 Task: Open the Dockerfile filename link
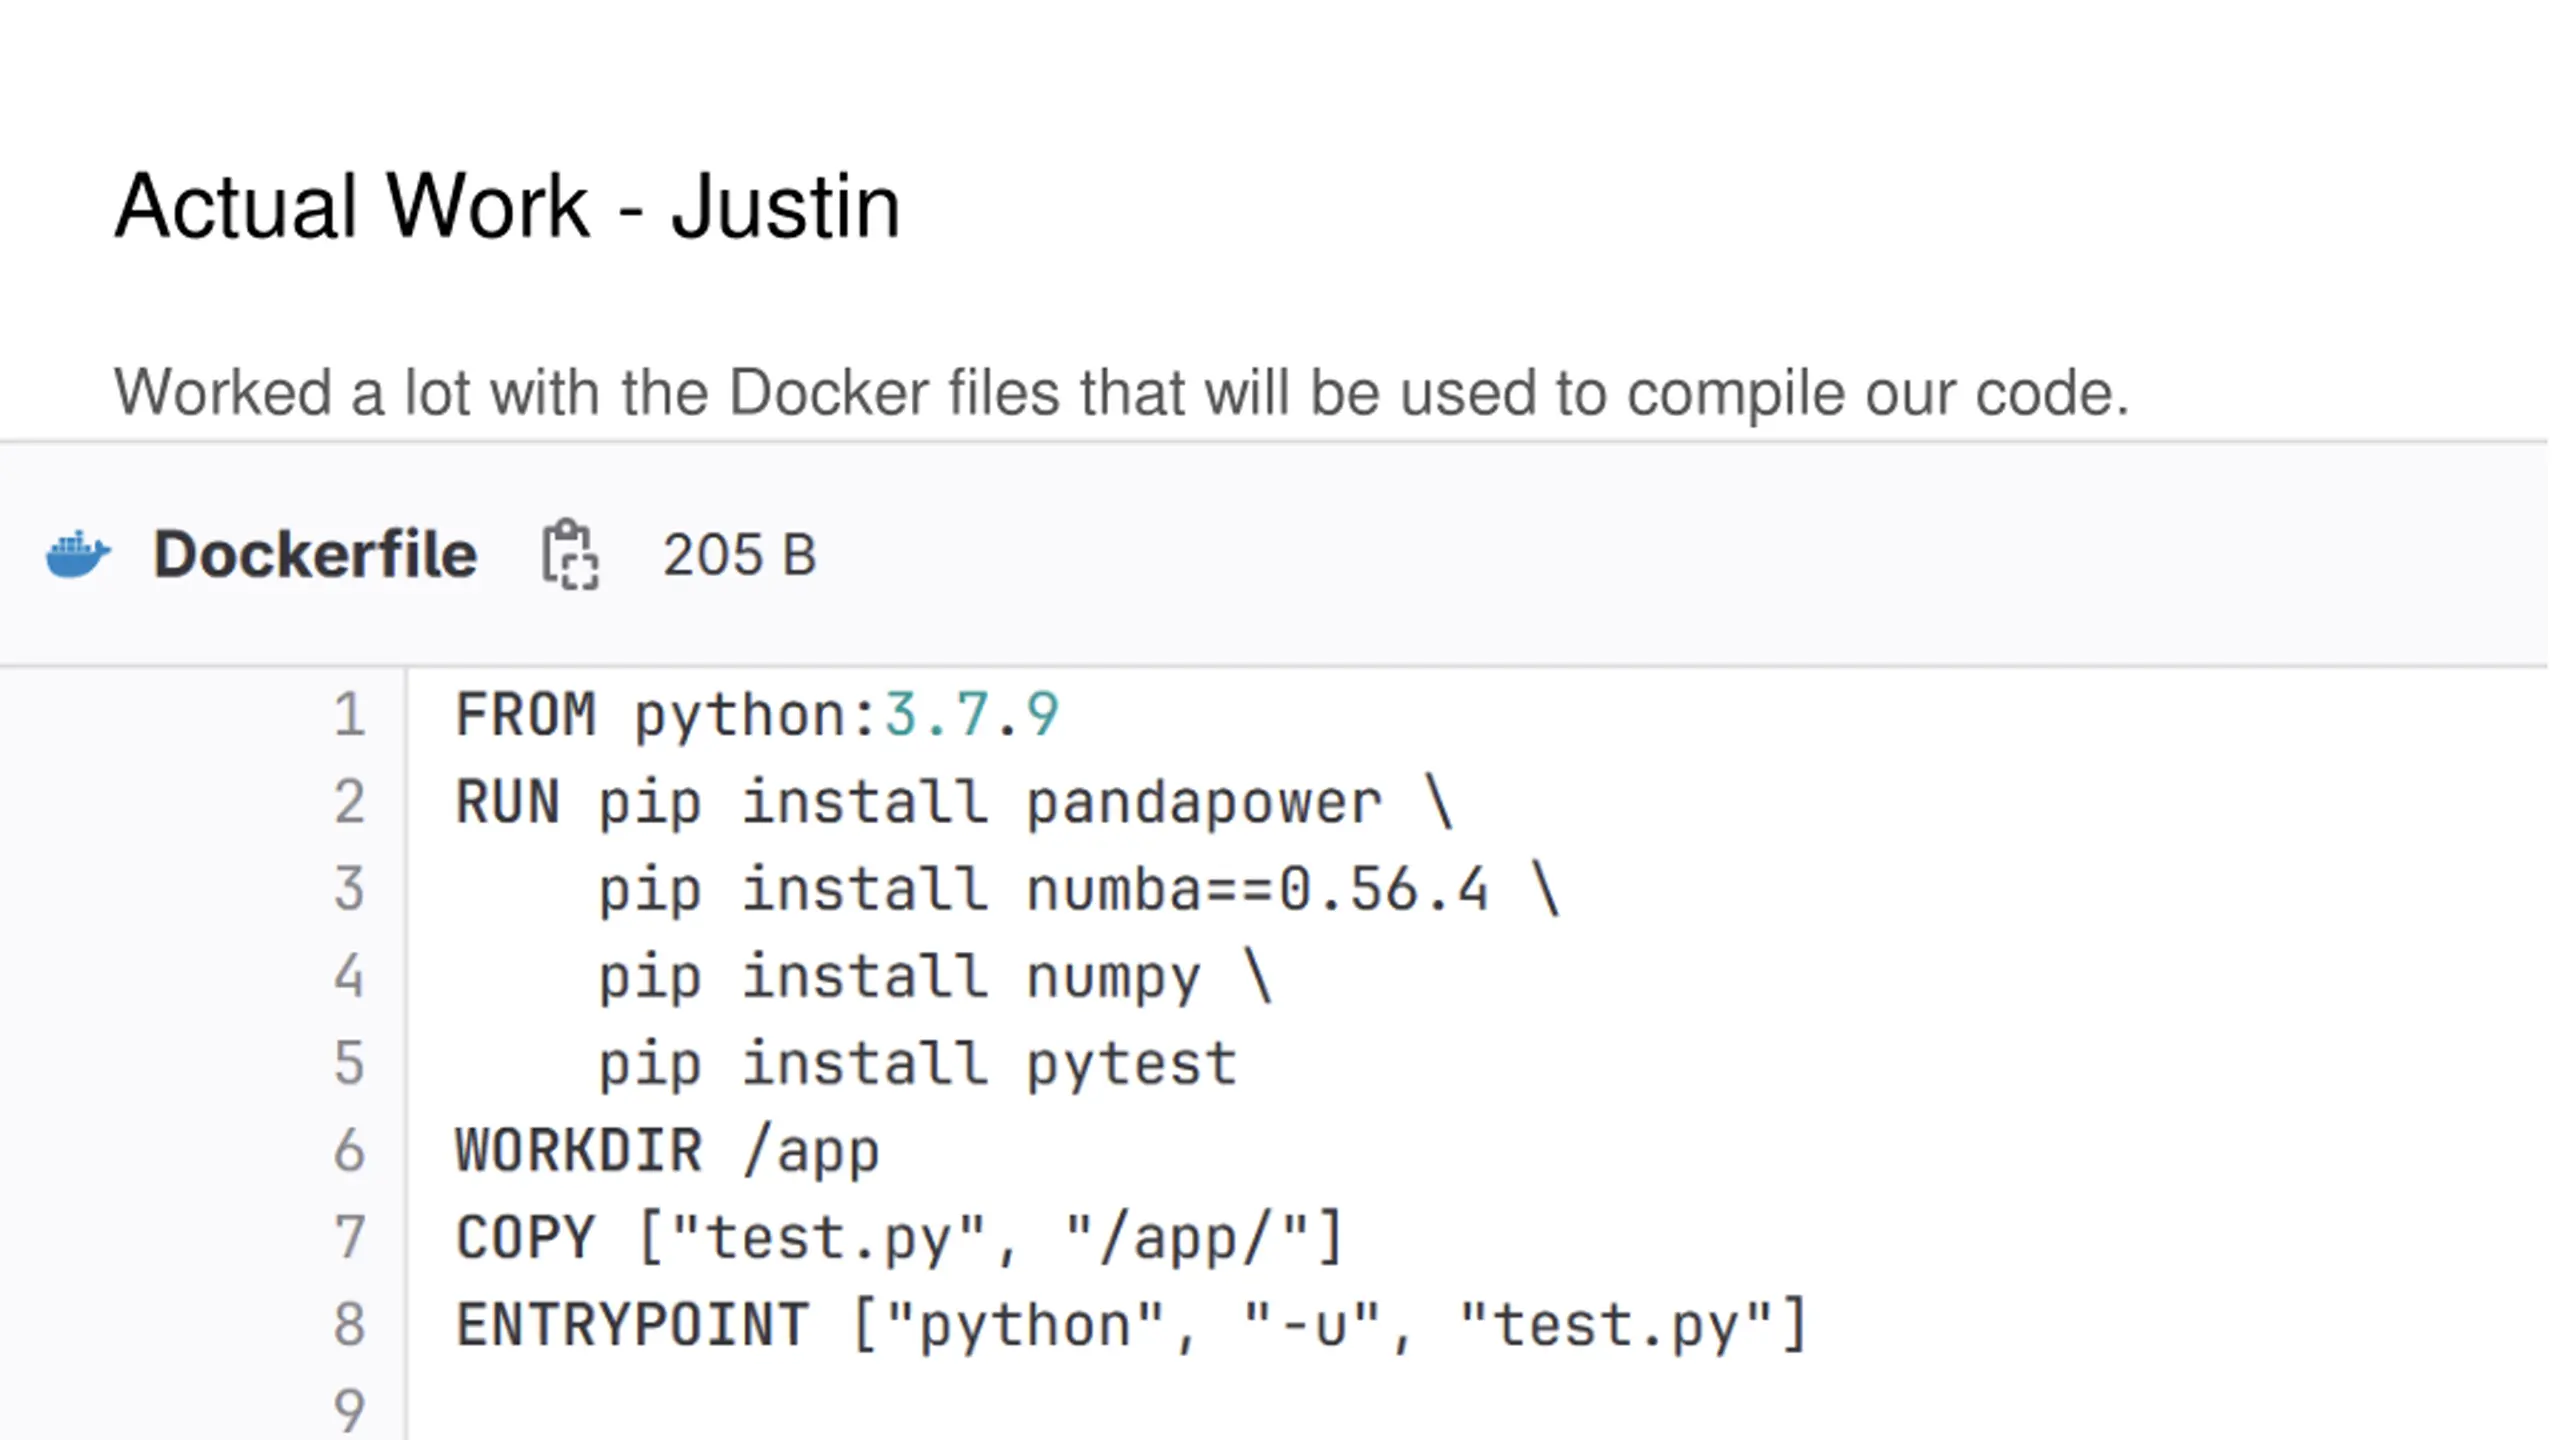[315, 555]
